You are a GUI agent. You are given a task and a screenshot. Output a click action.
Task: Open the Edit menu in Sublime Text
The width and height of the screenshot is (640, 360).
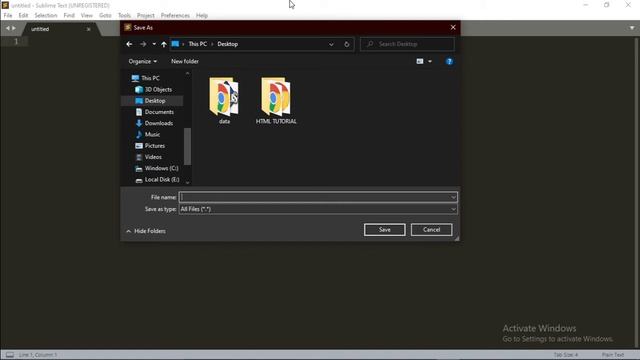(x=23, y=16)
